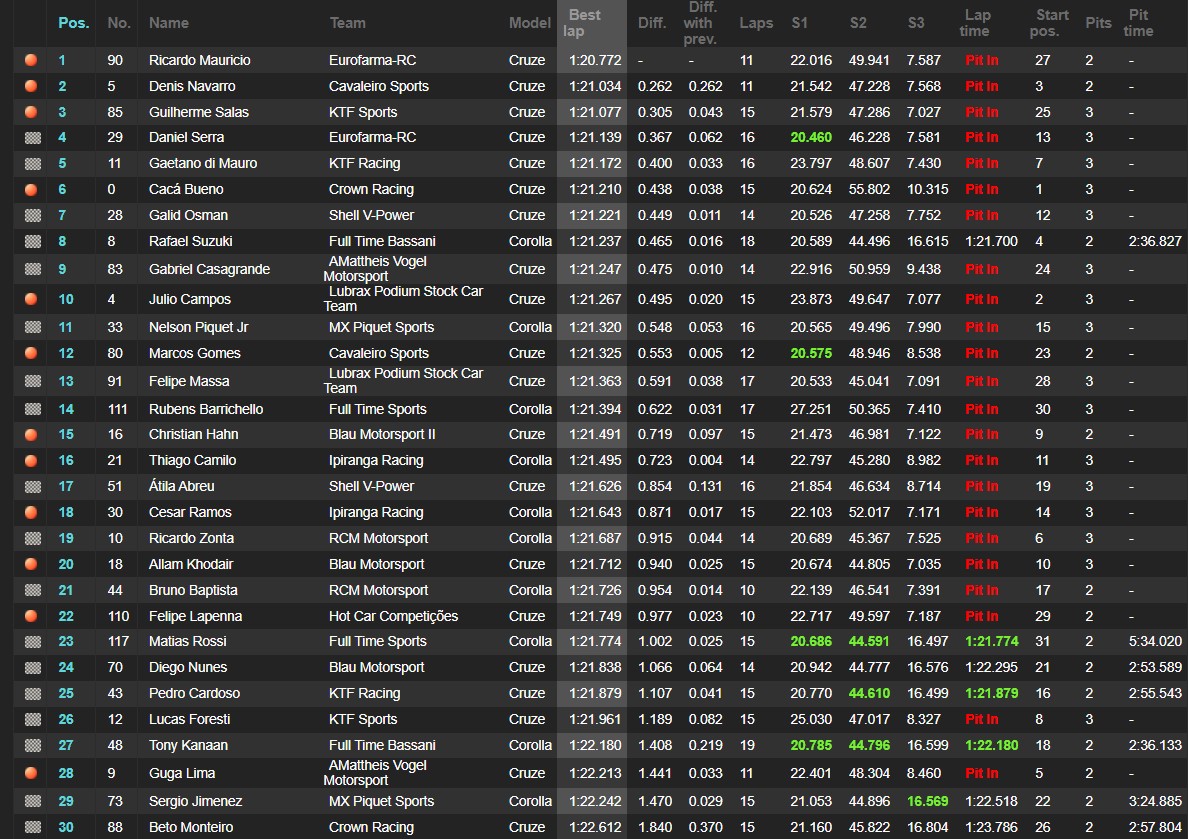Select the orange status dot beside Guga Lima
The image size is (1188, 839).
[31, 773]
